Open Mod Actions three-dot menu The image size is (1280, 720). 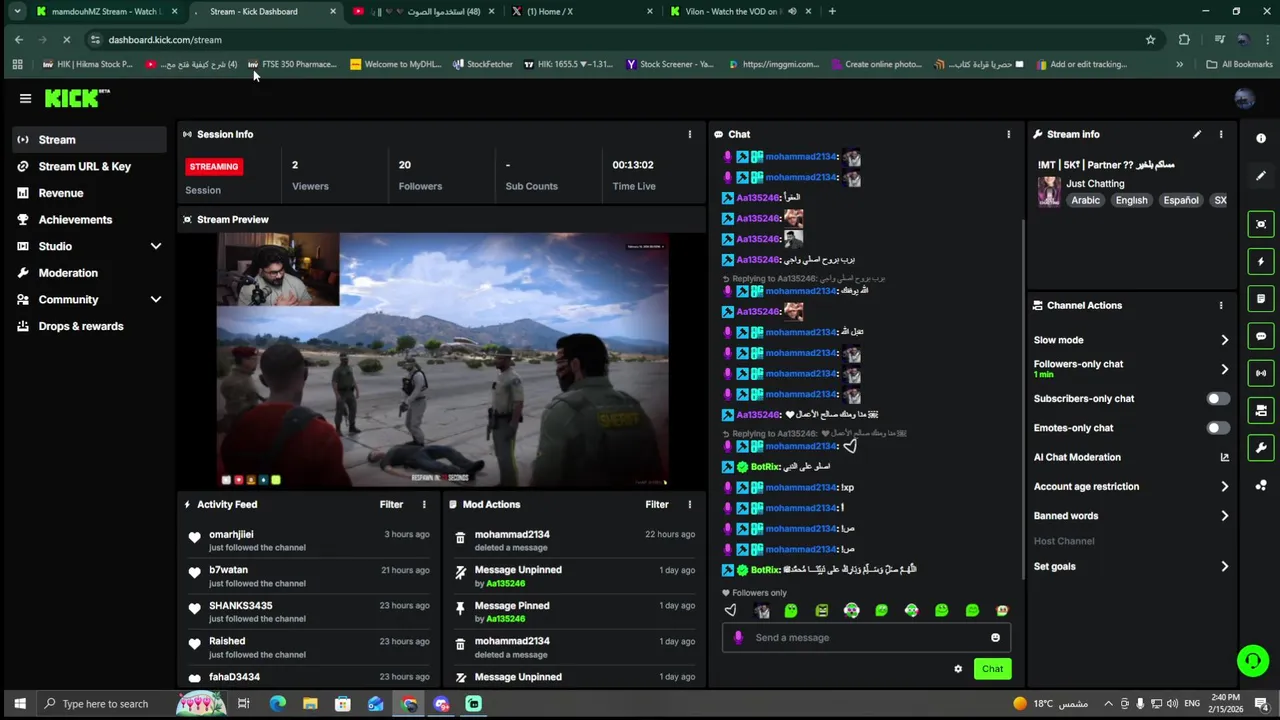[689, 504]
